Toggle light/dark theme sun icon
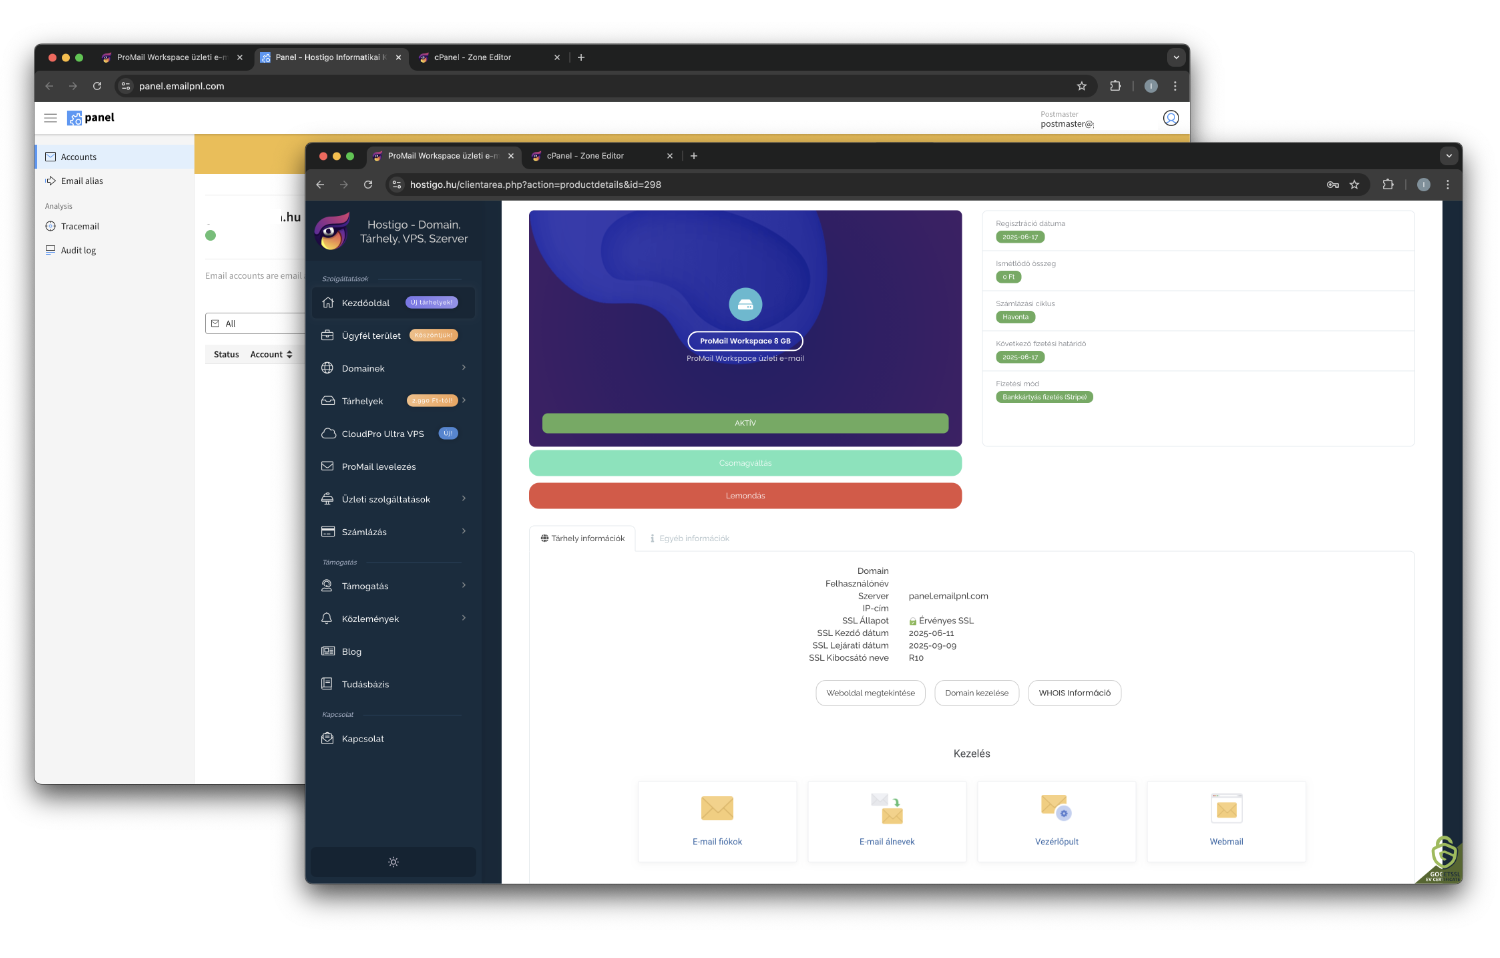 [393, 862]
